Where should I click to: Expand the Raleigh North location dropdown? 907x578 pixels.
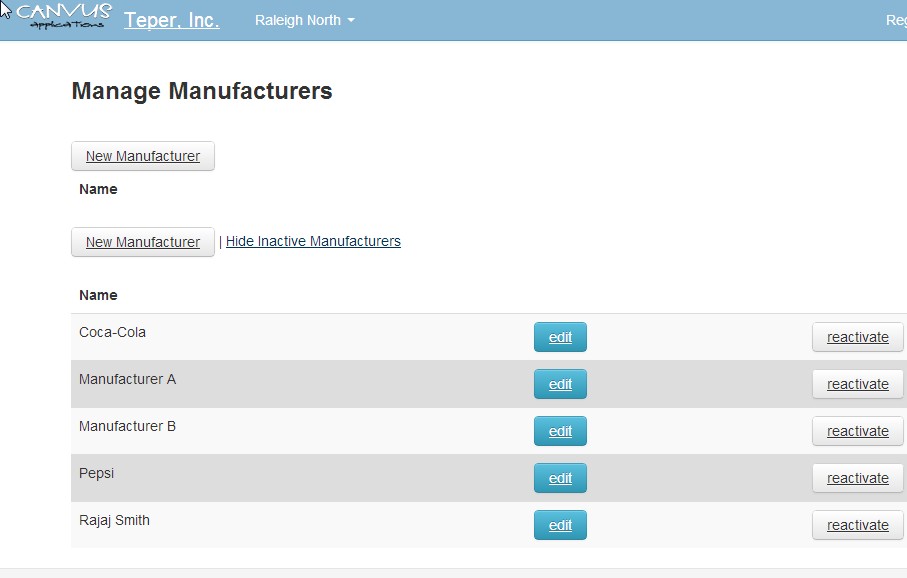click(x=305, y=20)
